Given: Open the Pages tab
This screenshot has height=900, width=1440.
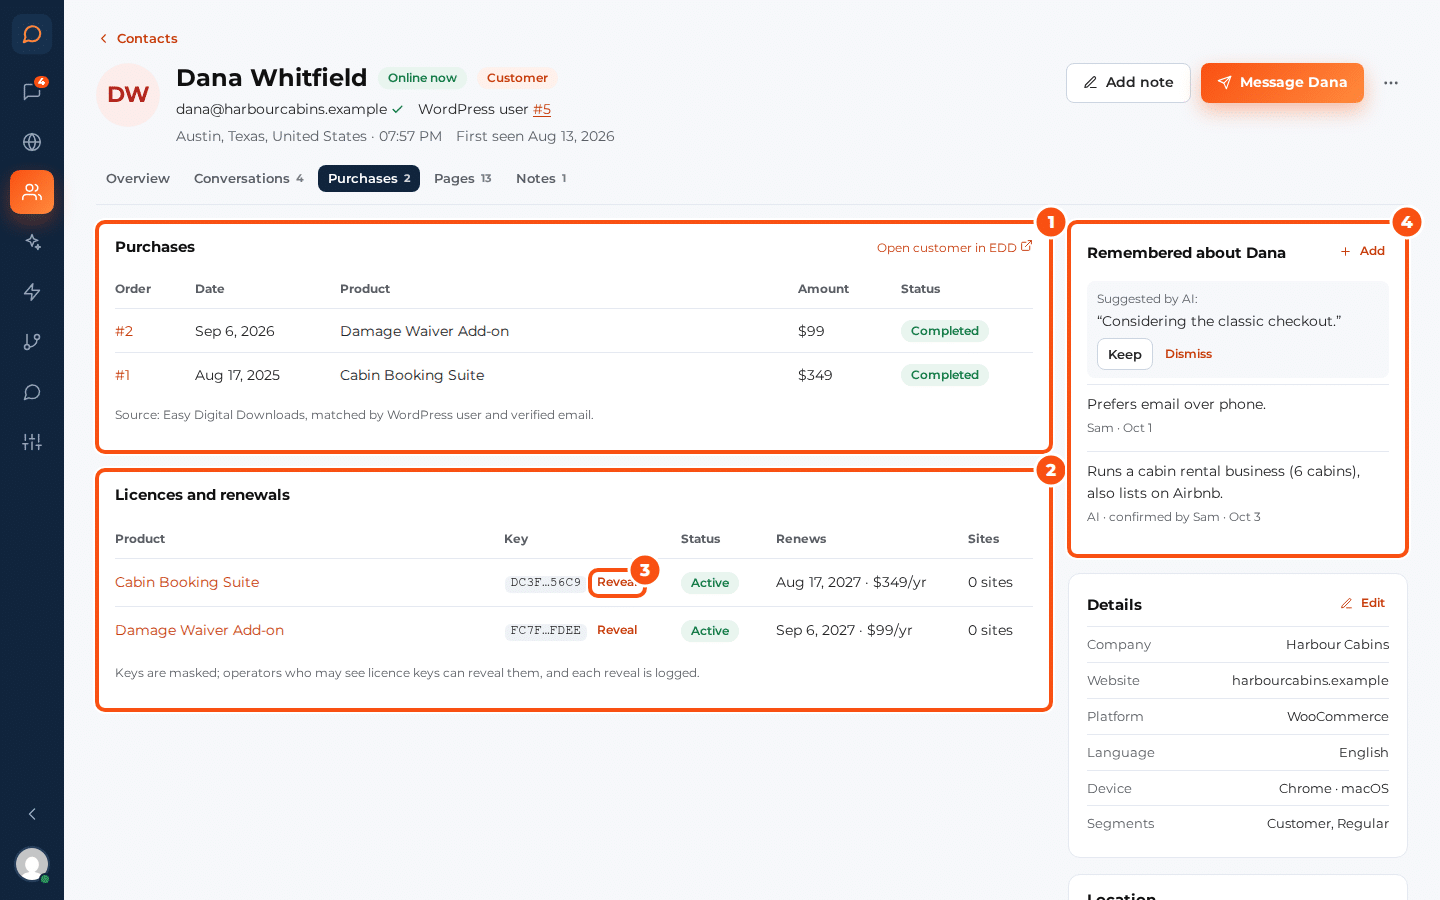Looking at the screenshot, I should coord(463,178).
